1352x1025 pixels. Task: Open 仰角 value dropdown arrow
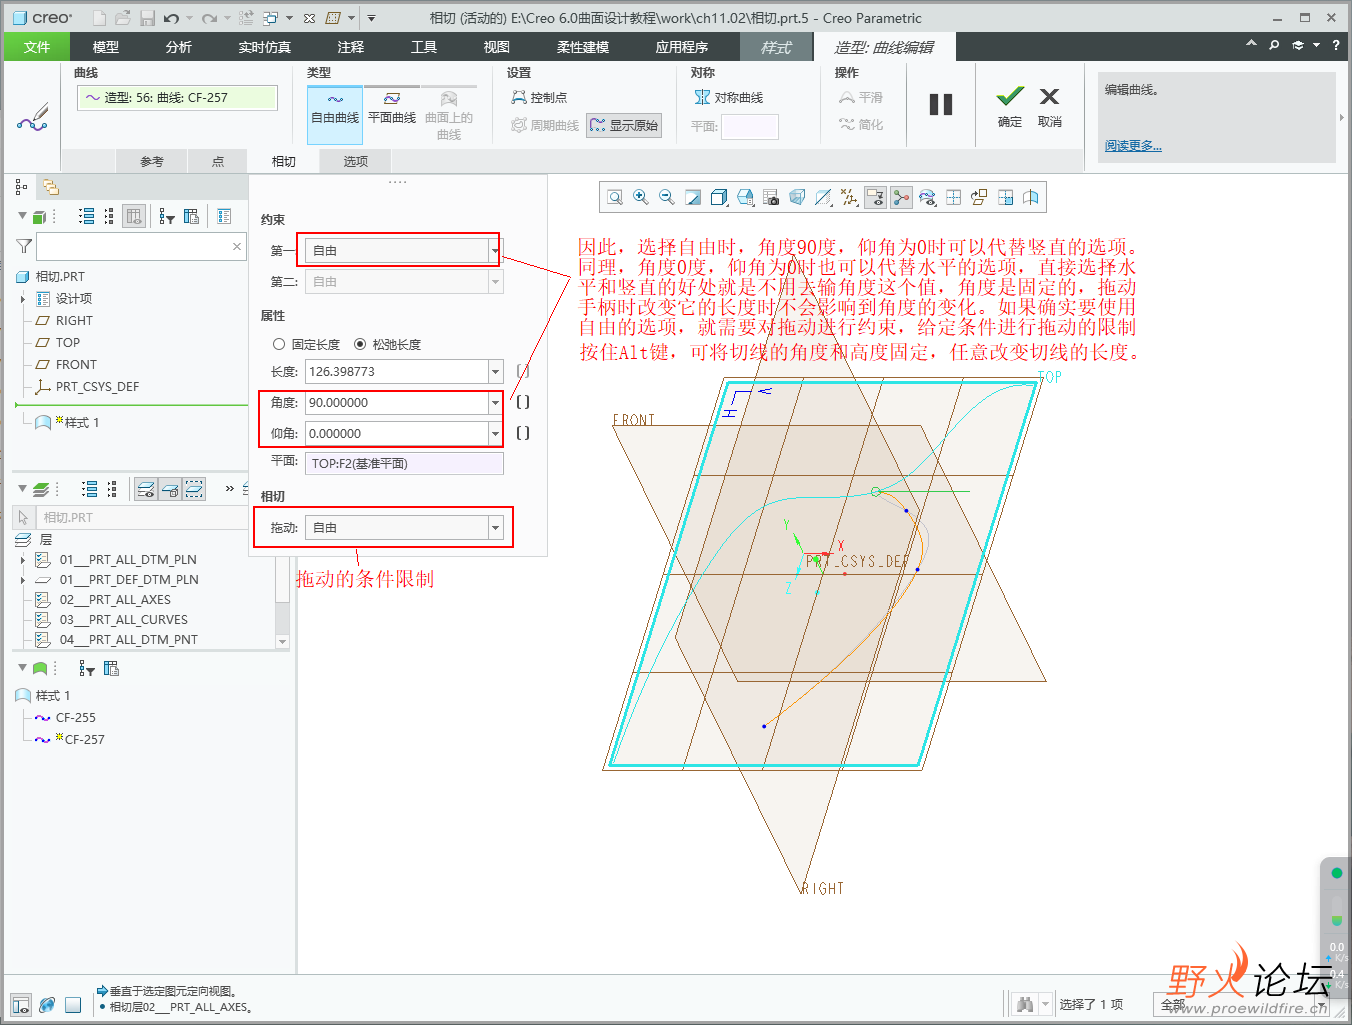pos(495,433)
